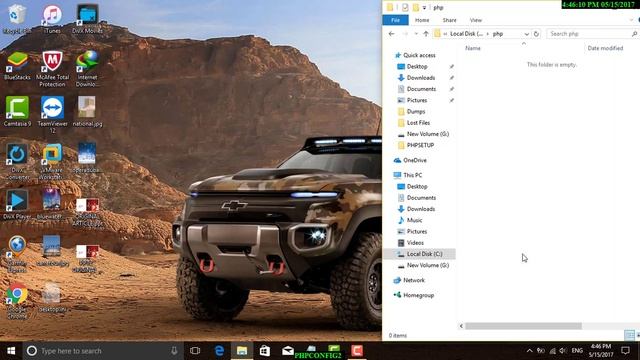This screenshot has width=640, height=360.
Task: Open the DivX Movies desktop shortcut
Action: [x=87, y=18]
